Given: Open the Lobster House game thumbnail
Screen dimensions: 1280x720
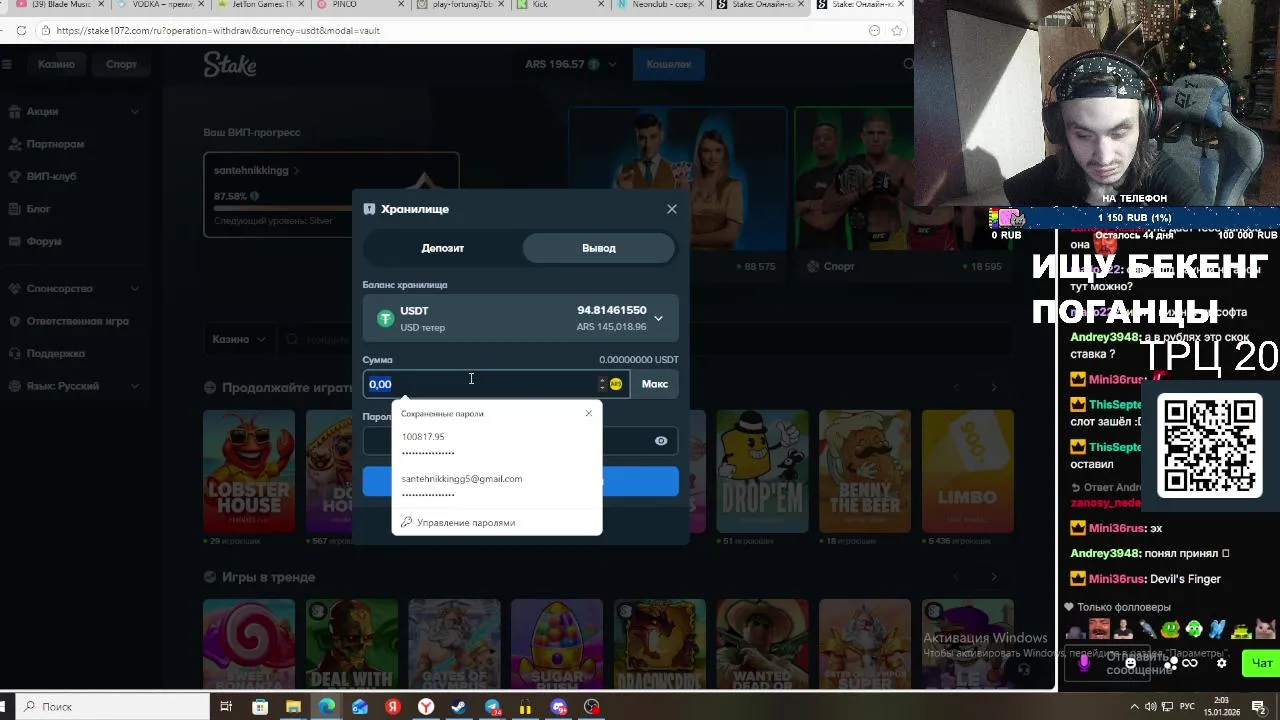Looking at the screenshot, I should 249,471.
